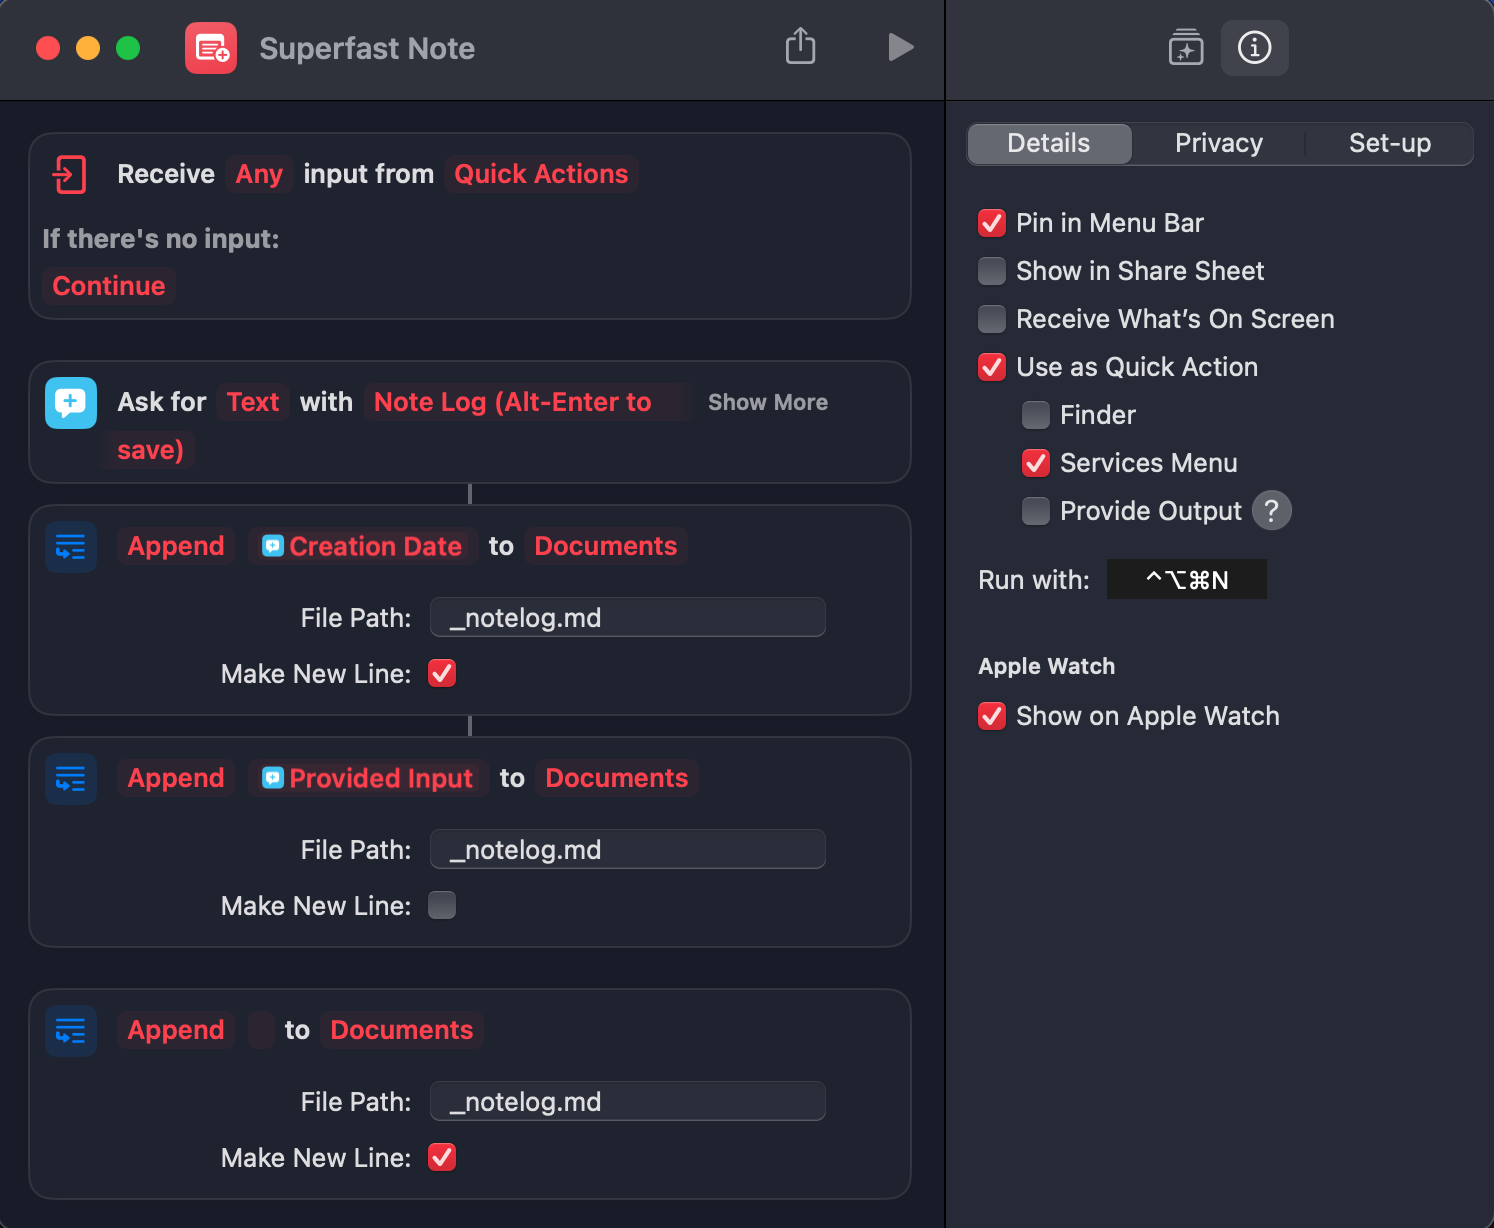Expand Show More in Ask for action
This screenshot has width=1494, height=1228.
[x=767, y=402]
